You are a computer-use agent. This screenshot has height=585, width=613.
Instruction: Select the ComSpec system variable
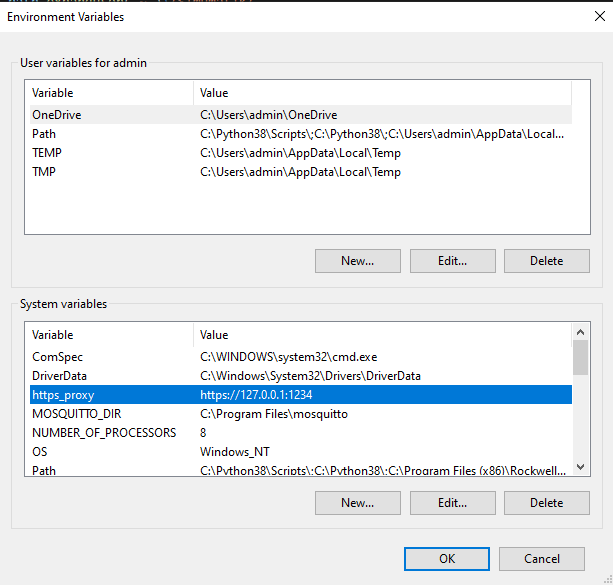click(x=56, y=357)
